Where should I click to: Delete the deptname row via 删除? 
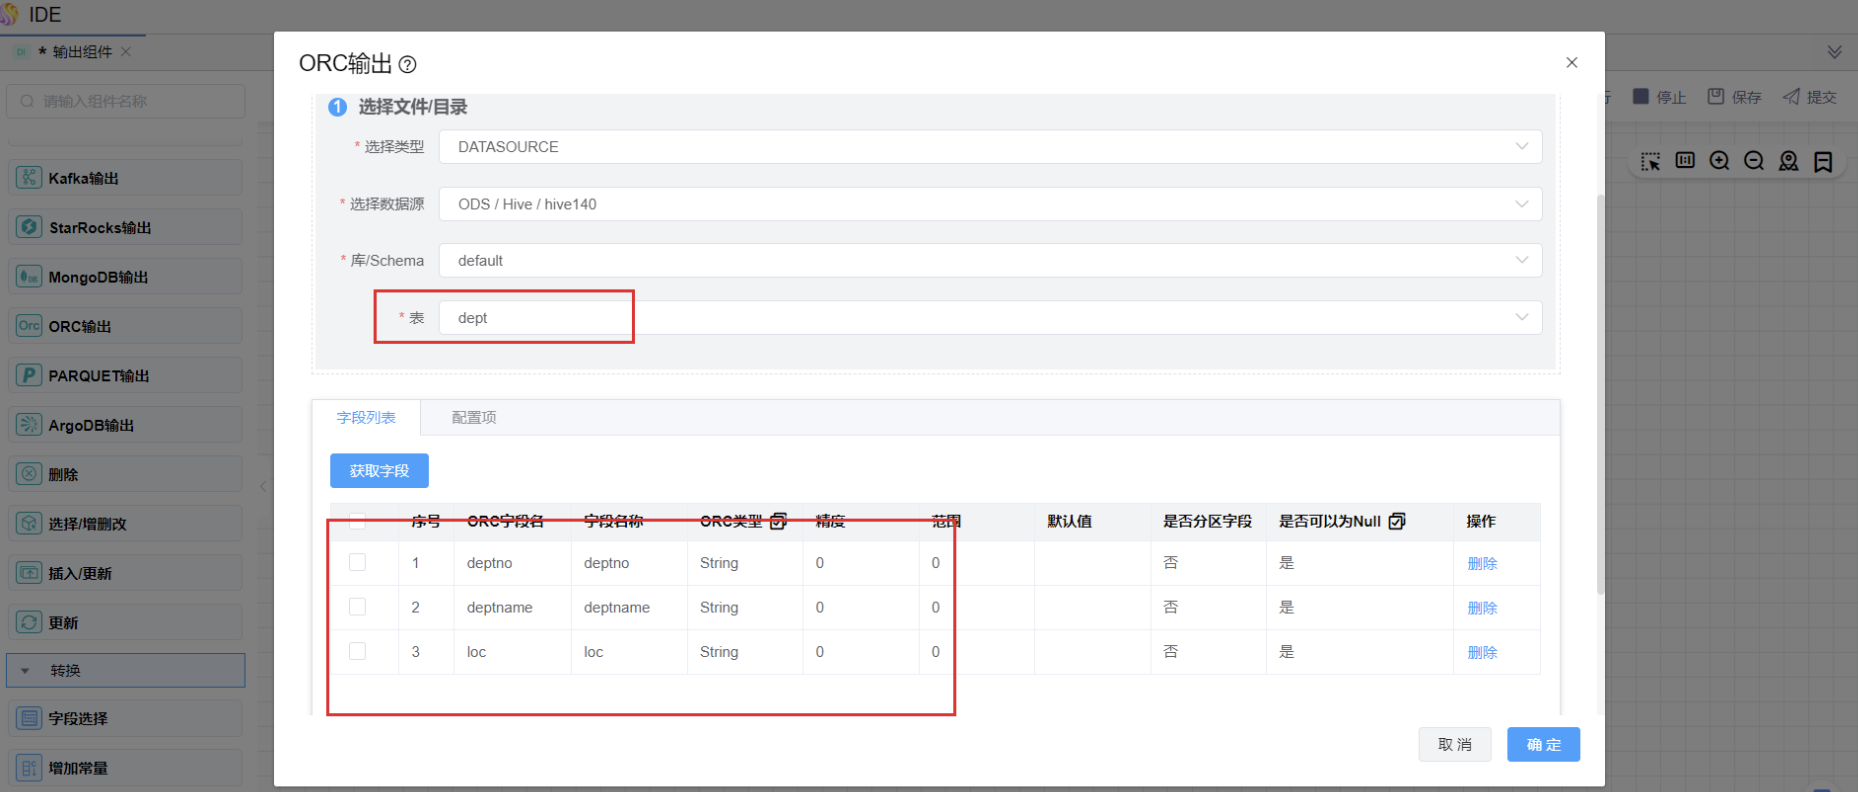coord(1482,608)
